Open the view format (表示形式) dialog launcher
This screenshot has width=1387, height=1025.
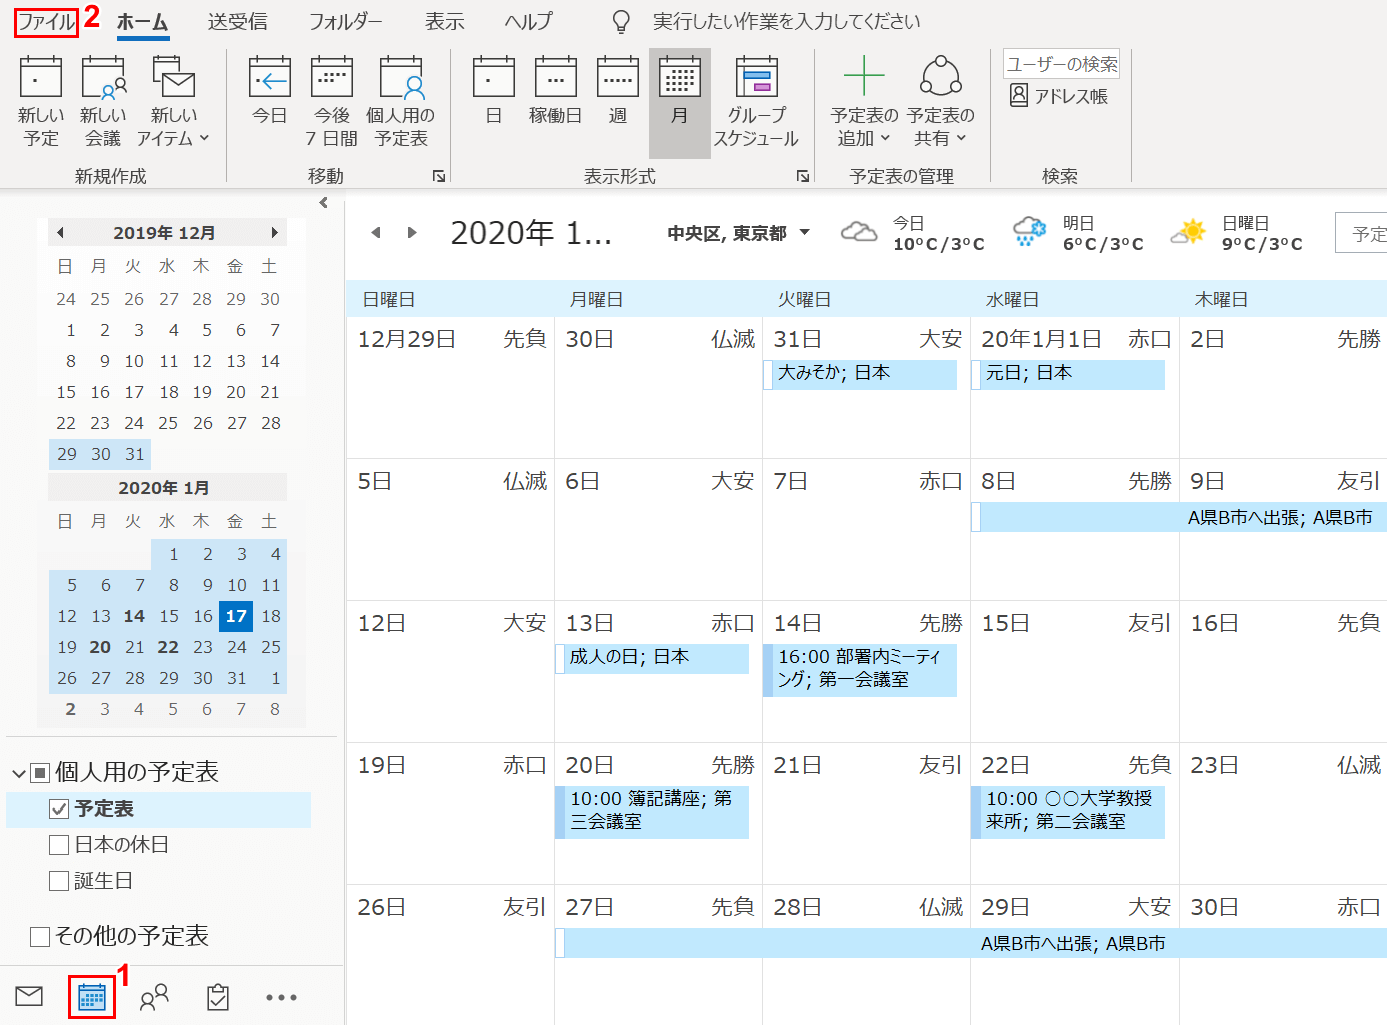[x=802, y=176]
